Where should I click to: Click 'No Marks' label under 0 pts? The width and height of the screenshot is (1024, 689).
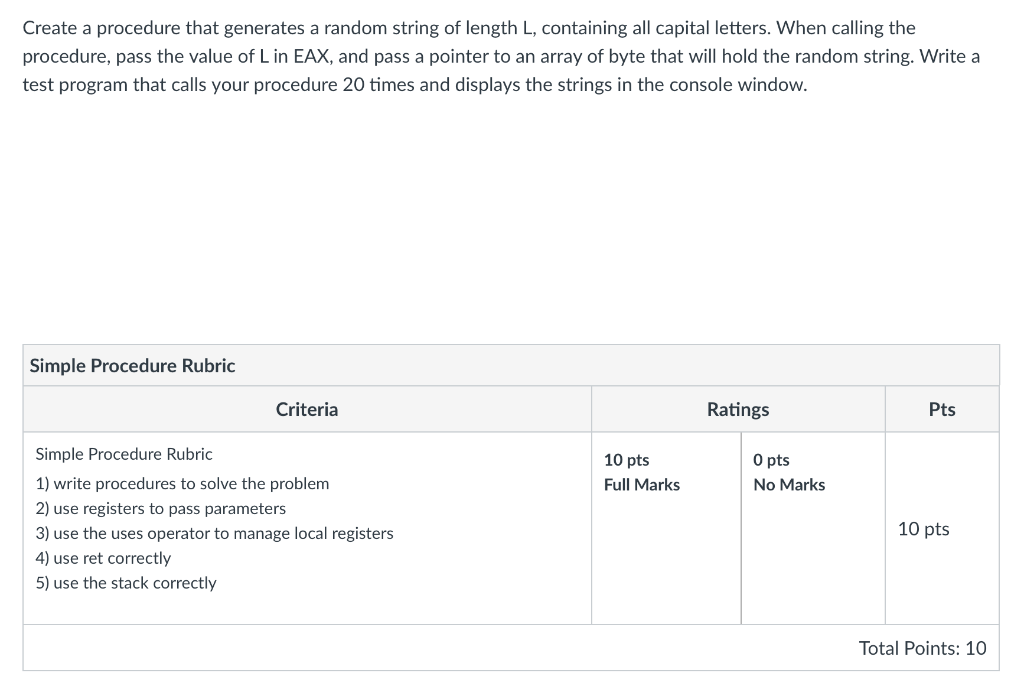(789, 485)
